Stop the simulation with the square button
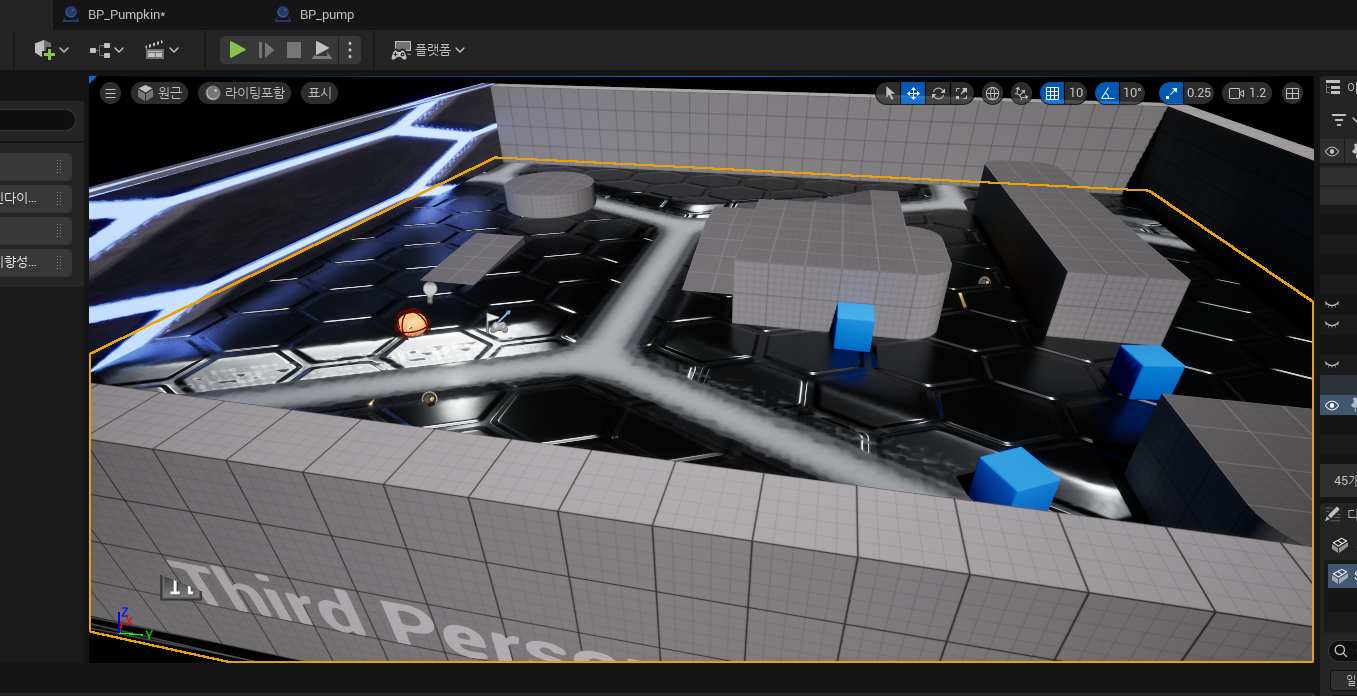This screenshot has width=1357, height=696. click(294, 49)
